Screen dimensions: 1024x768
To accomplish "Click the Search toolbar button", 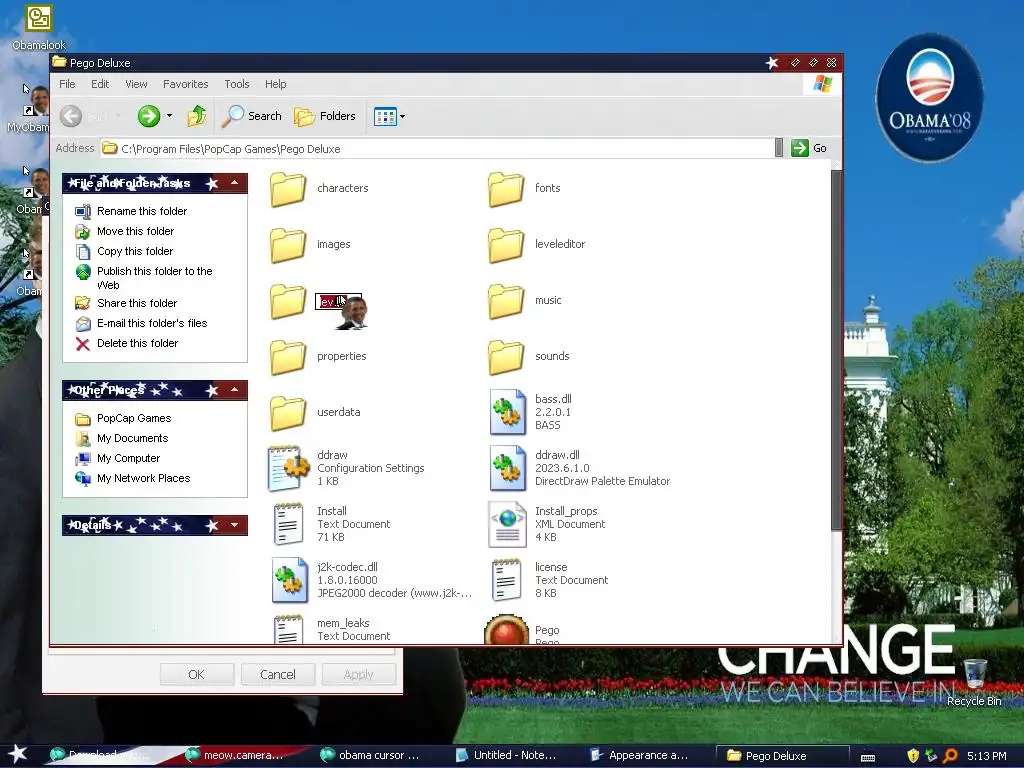I will (x=252, y=116).
